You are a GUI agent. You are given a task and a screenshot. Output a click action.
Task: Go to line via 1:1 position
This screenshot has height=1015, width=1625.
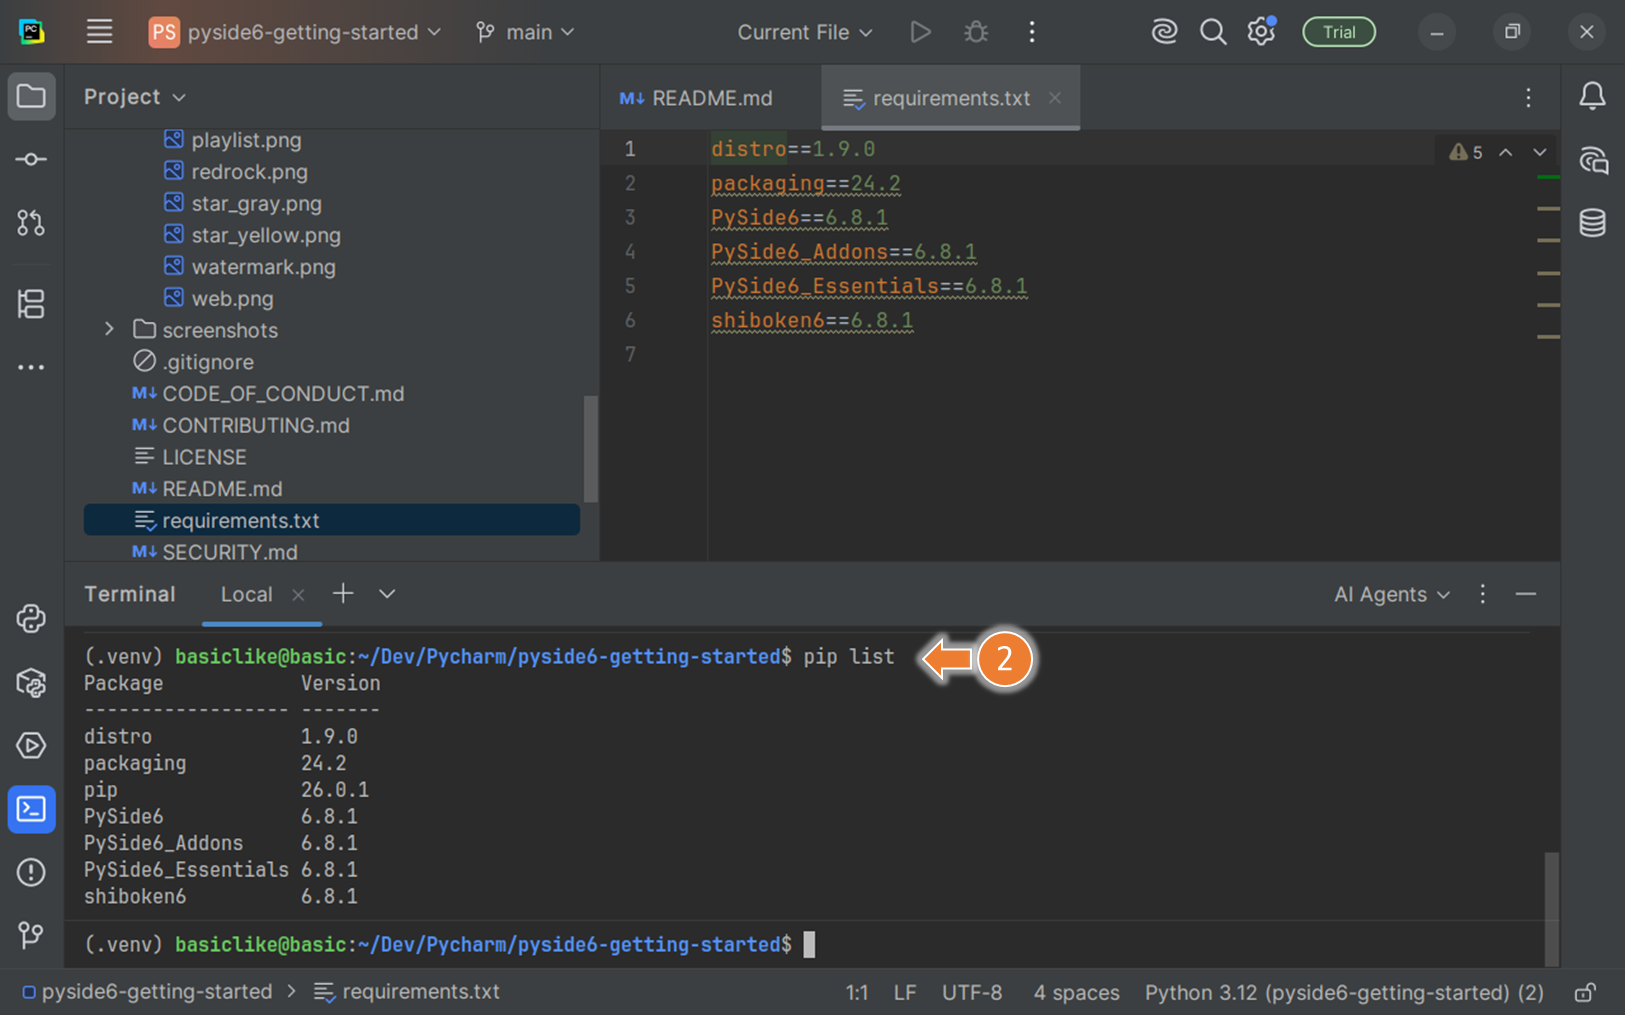point(857,992)
